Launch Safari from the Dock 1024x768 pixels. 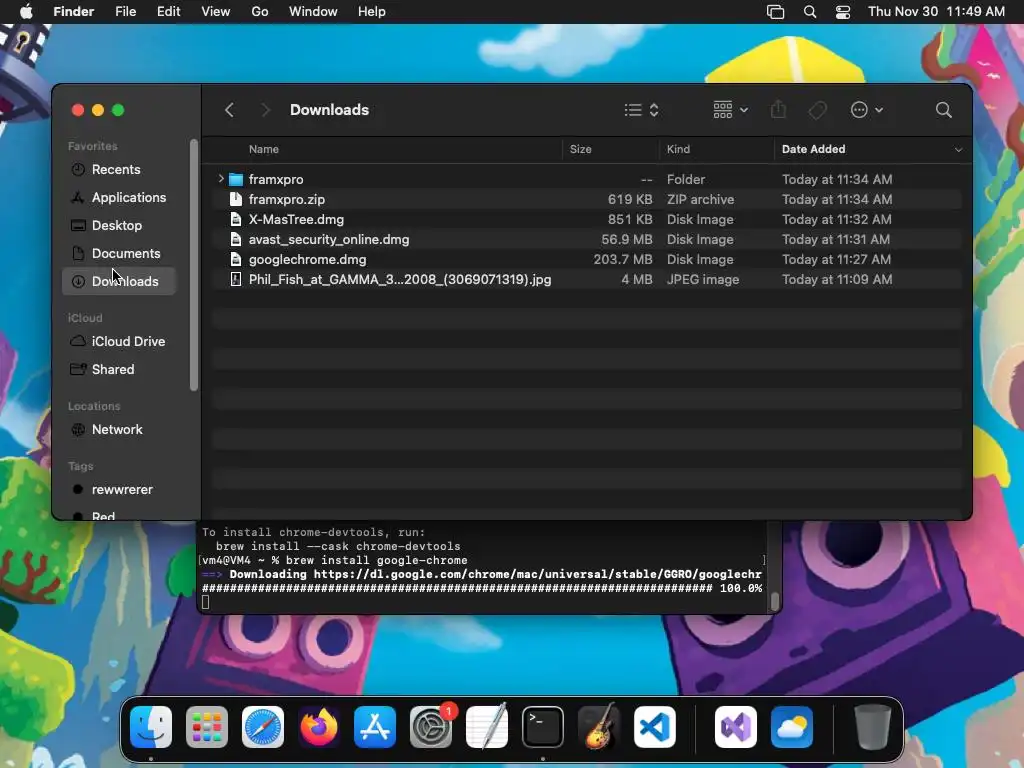pyautogui.click(x=263, y=727)
